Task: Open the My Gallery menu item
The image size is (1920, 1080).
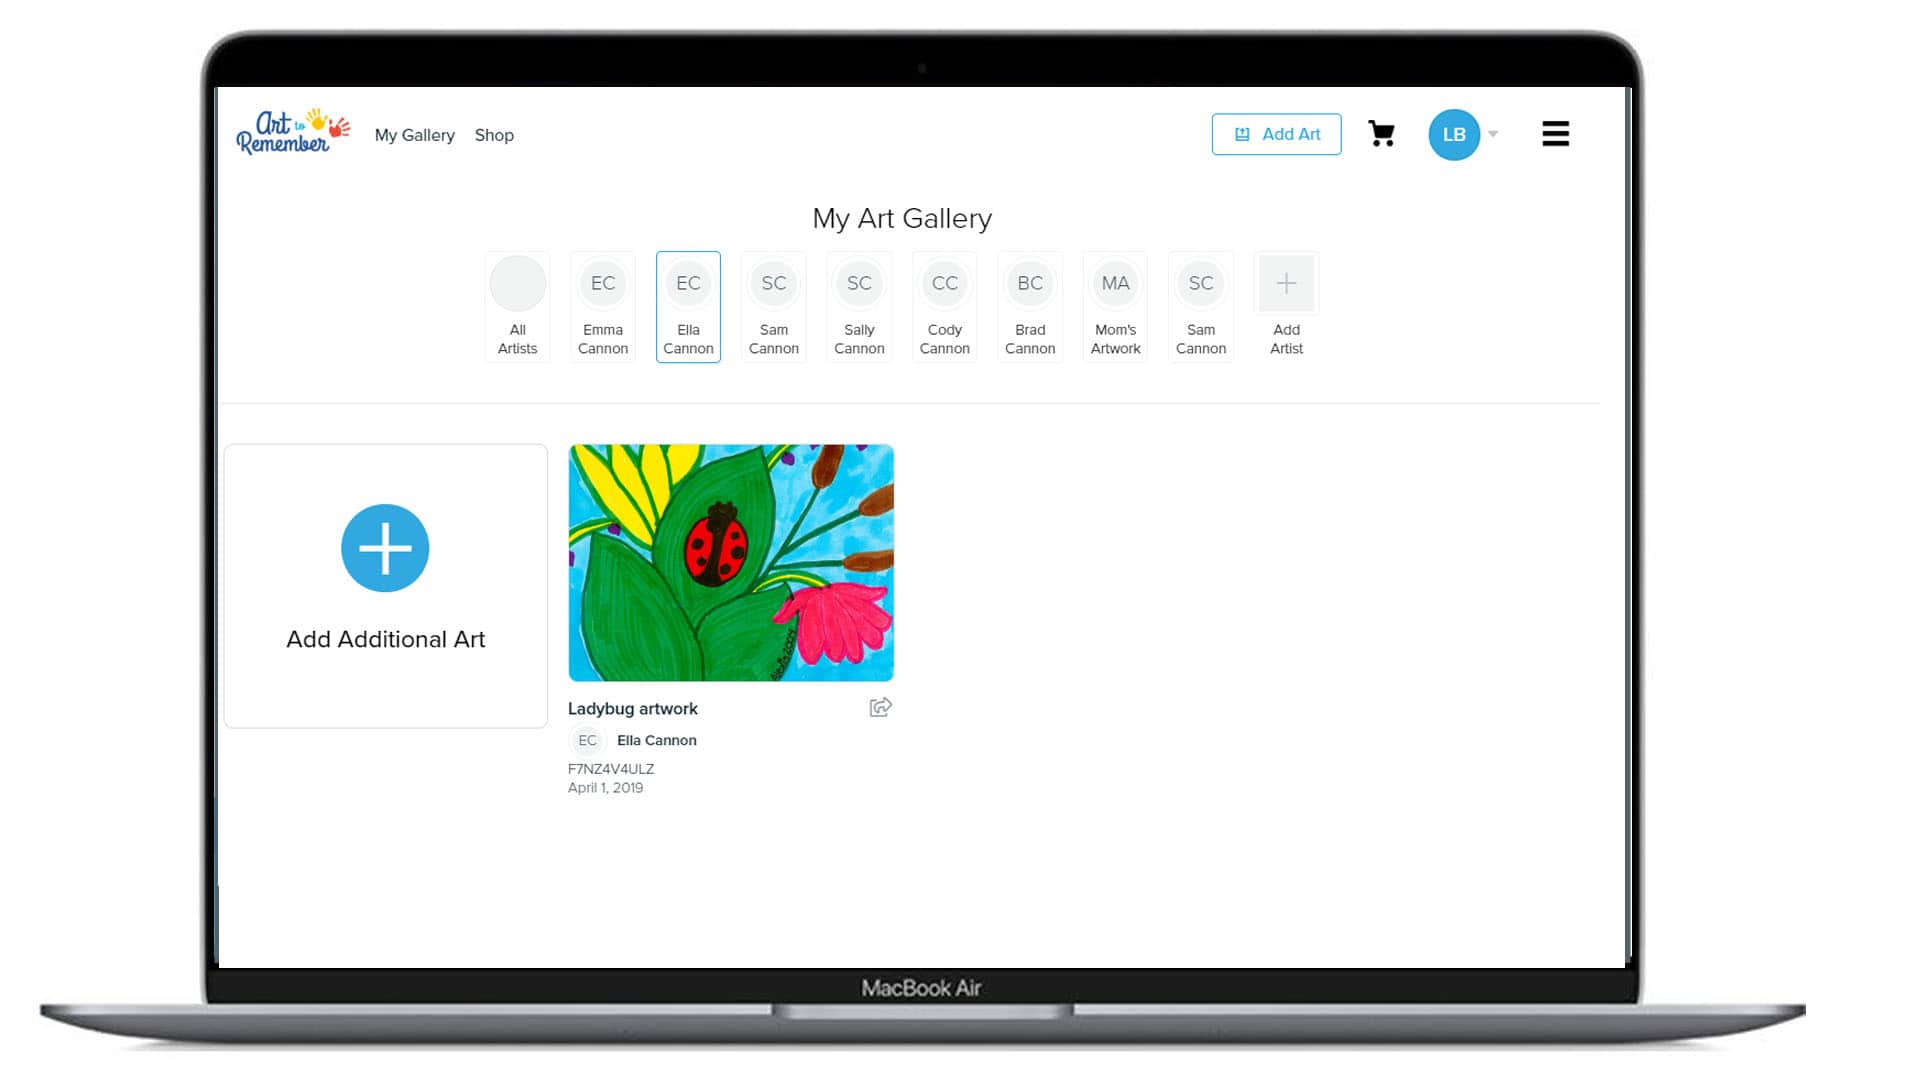Action: pos(414,135)
